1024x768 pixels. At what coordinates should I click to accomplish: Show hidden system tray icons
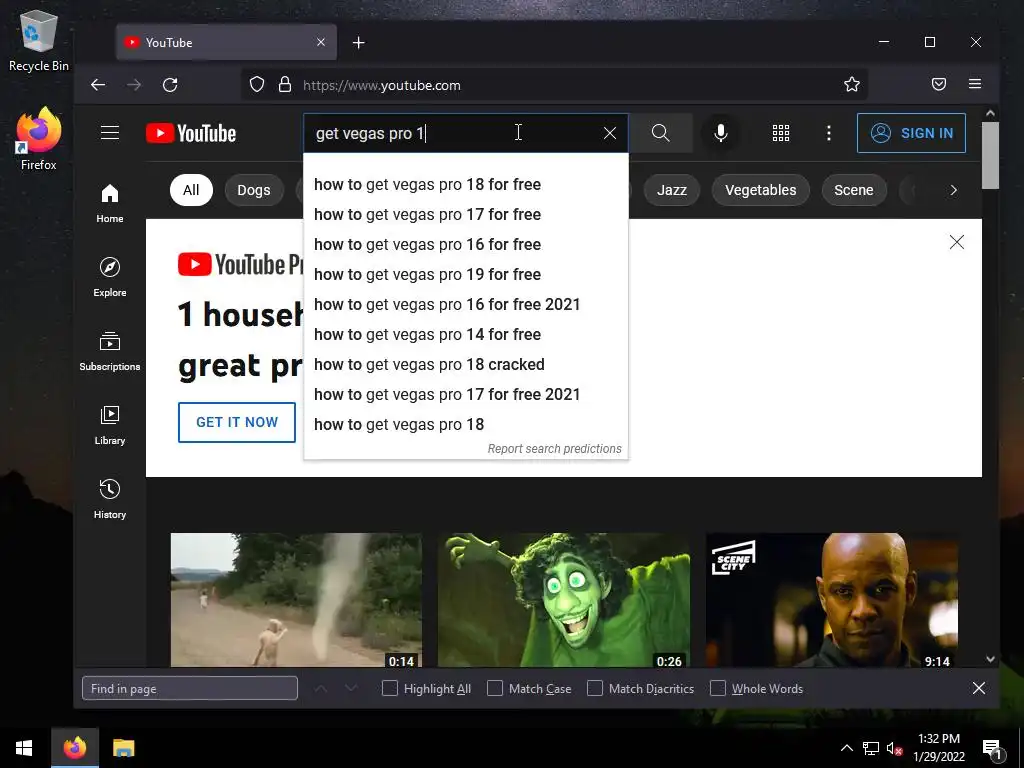coord(846,748)
